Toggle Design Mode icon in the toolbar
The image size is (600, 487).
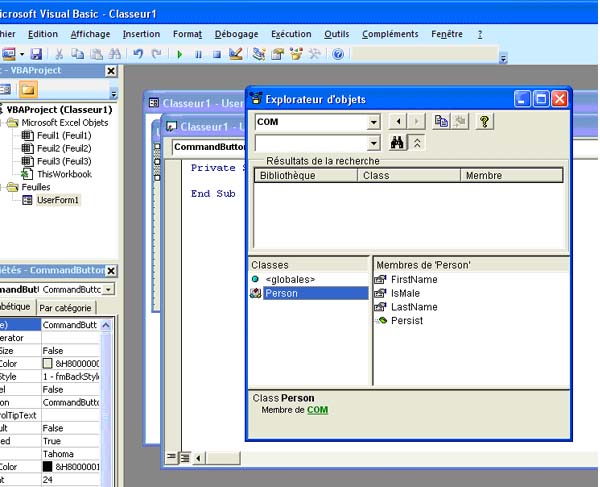click(236, 54)
